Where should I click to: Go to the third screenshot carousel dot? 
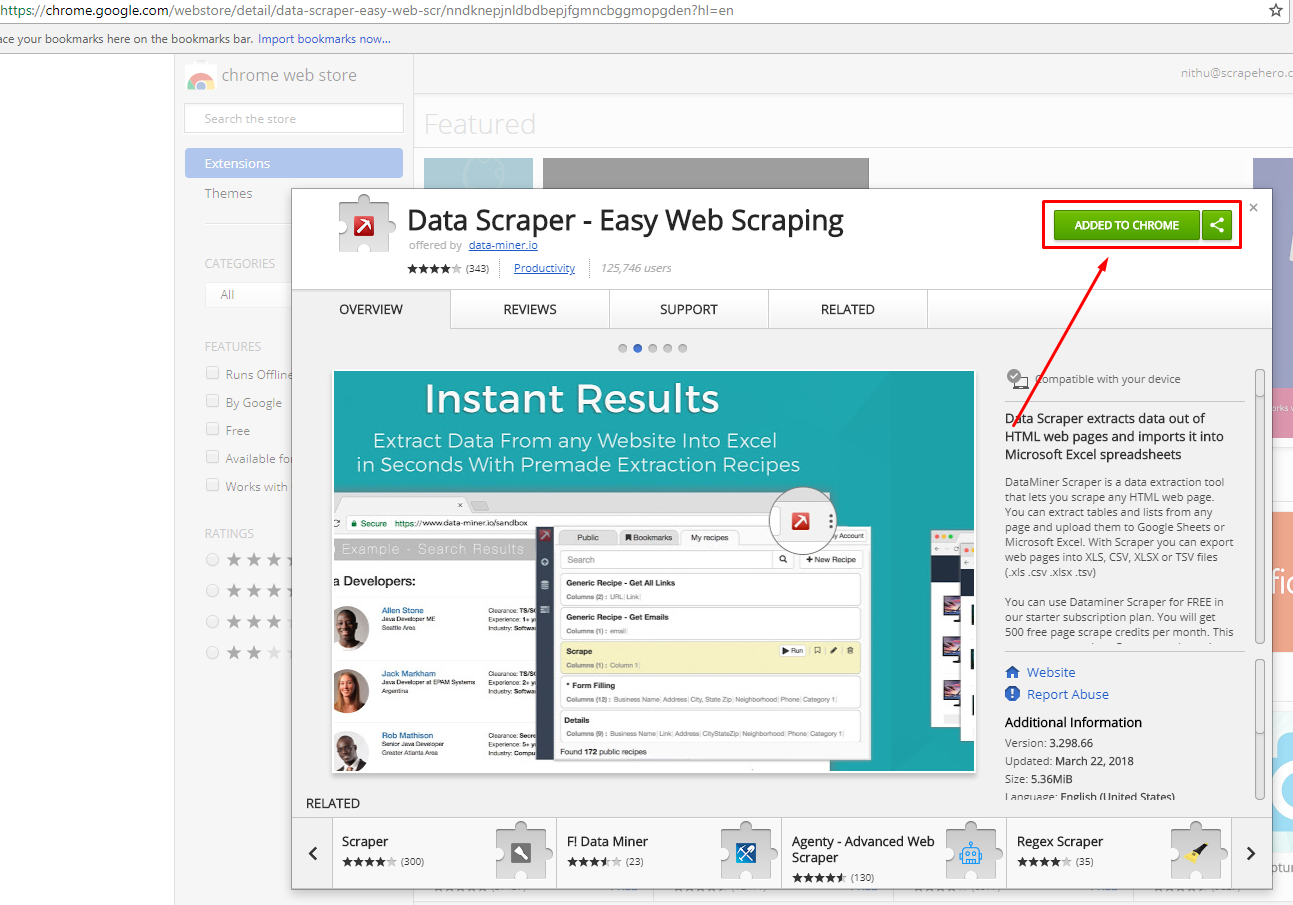click(x=653, y=348)
